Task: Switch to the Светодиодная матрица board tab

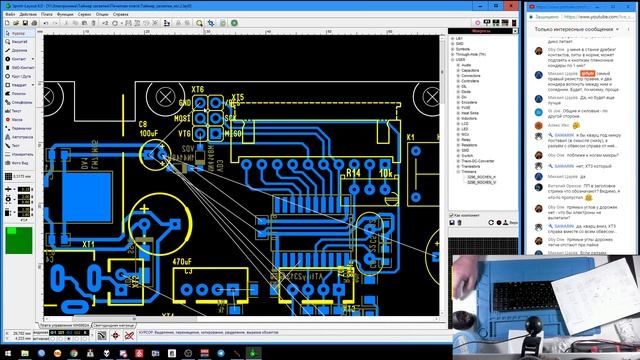Action: click(113, 326)
